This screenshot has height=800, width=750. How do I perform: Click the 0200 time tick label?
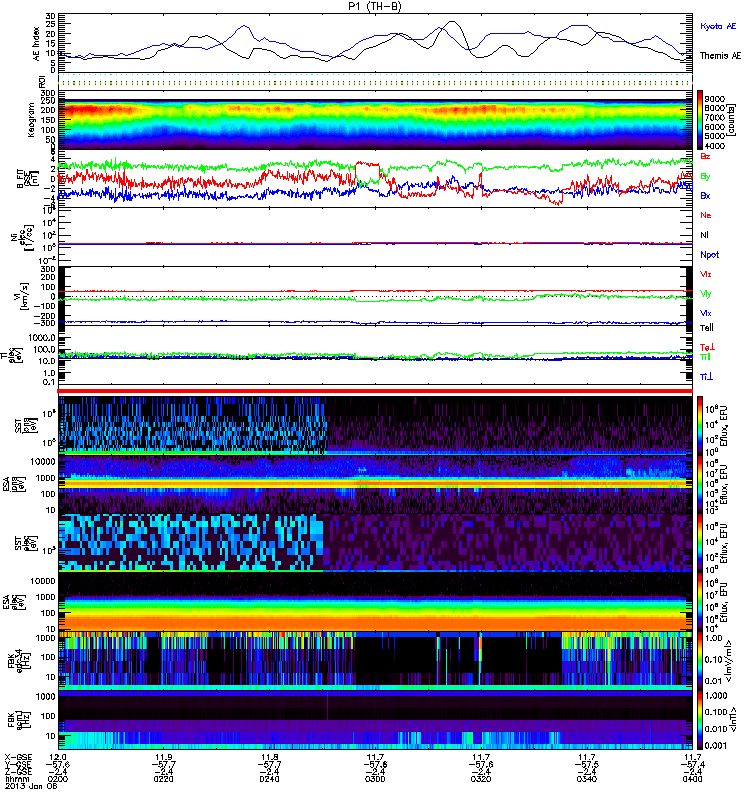[x=57, y=779]
